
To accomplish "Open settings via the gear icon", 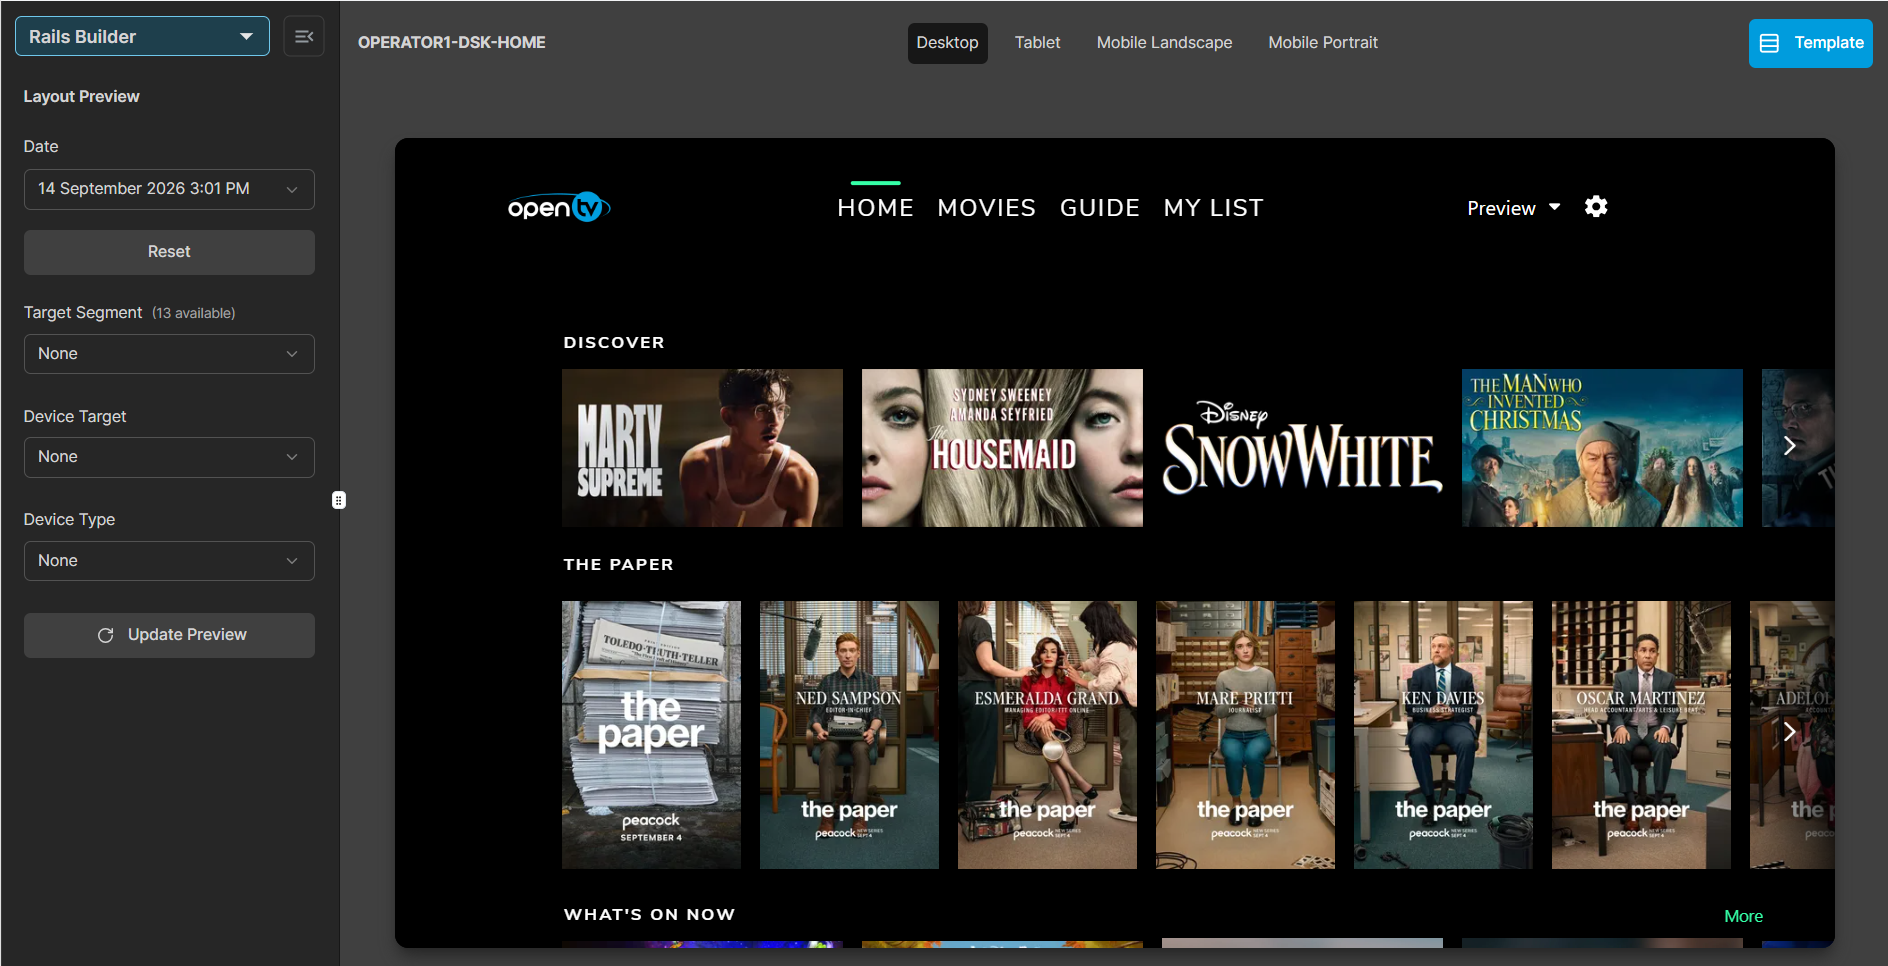I will click(x=1596, y=207).
